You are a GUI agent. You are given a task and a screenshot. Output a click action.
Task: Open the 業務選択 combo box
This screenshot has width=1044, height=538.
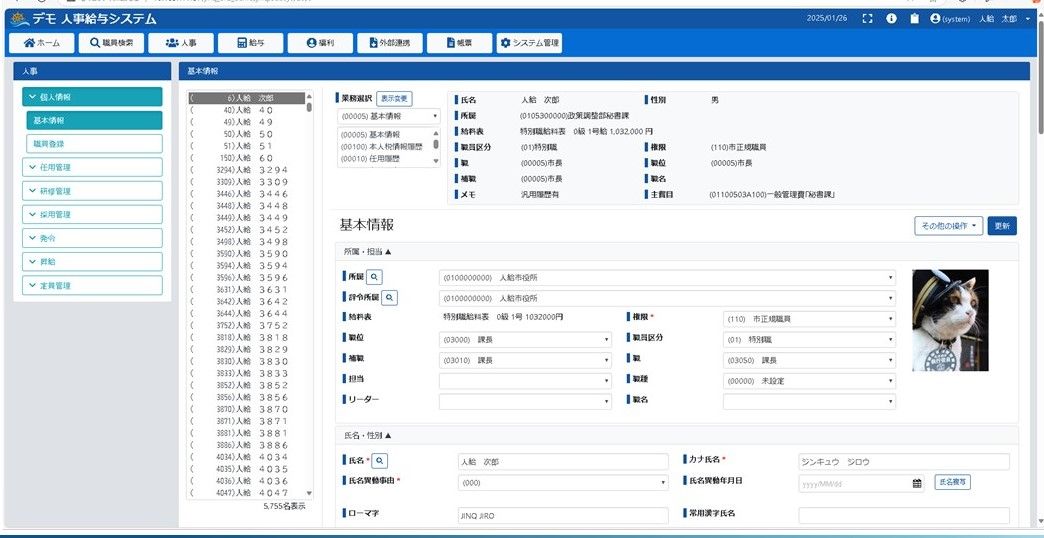tap(389, 116)
